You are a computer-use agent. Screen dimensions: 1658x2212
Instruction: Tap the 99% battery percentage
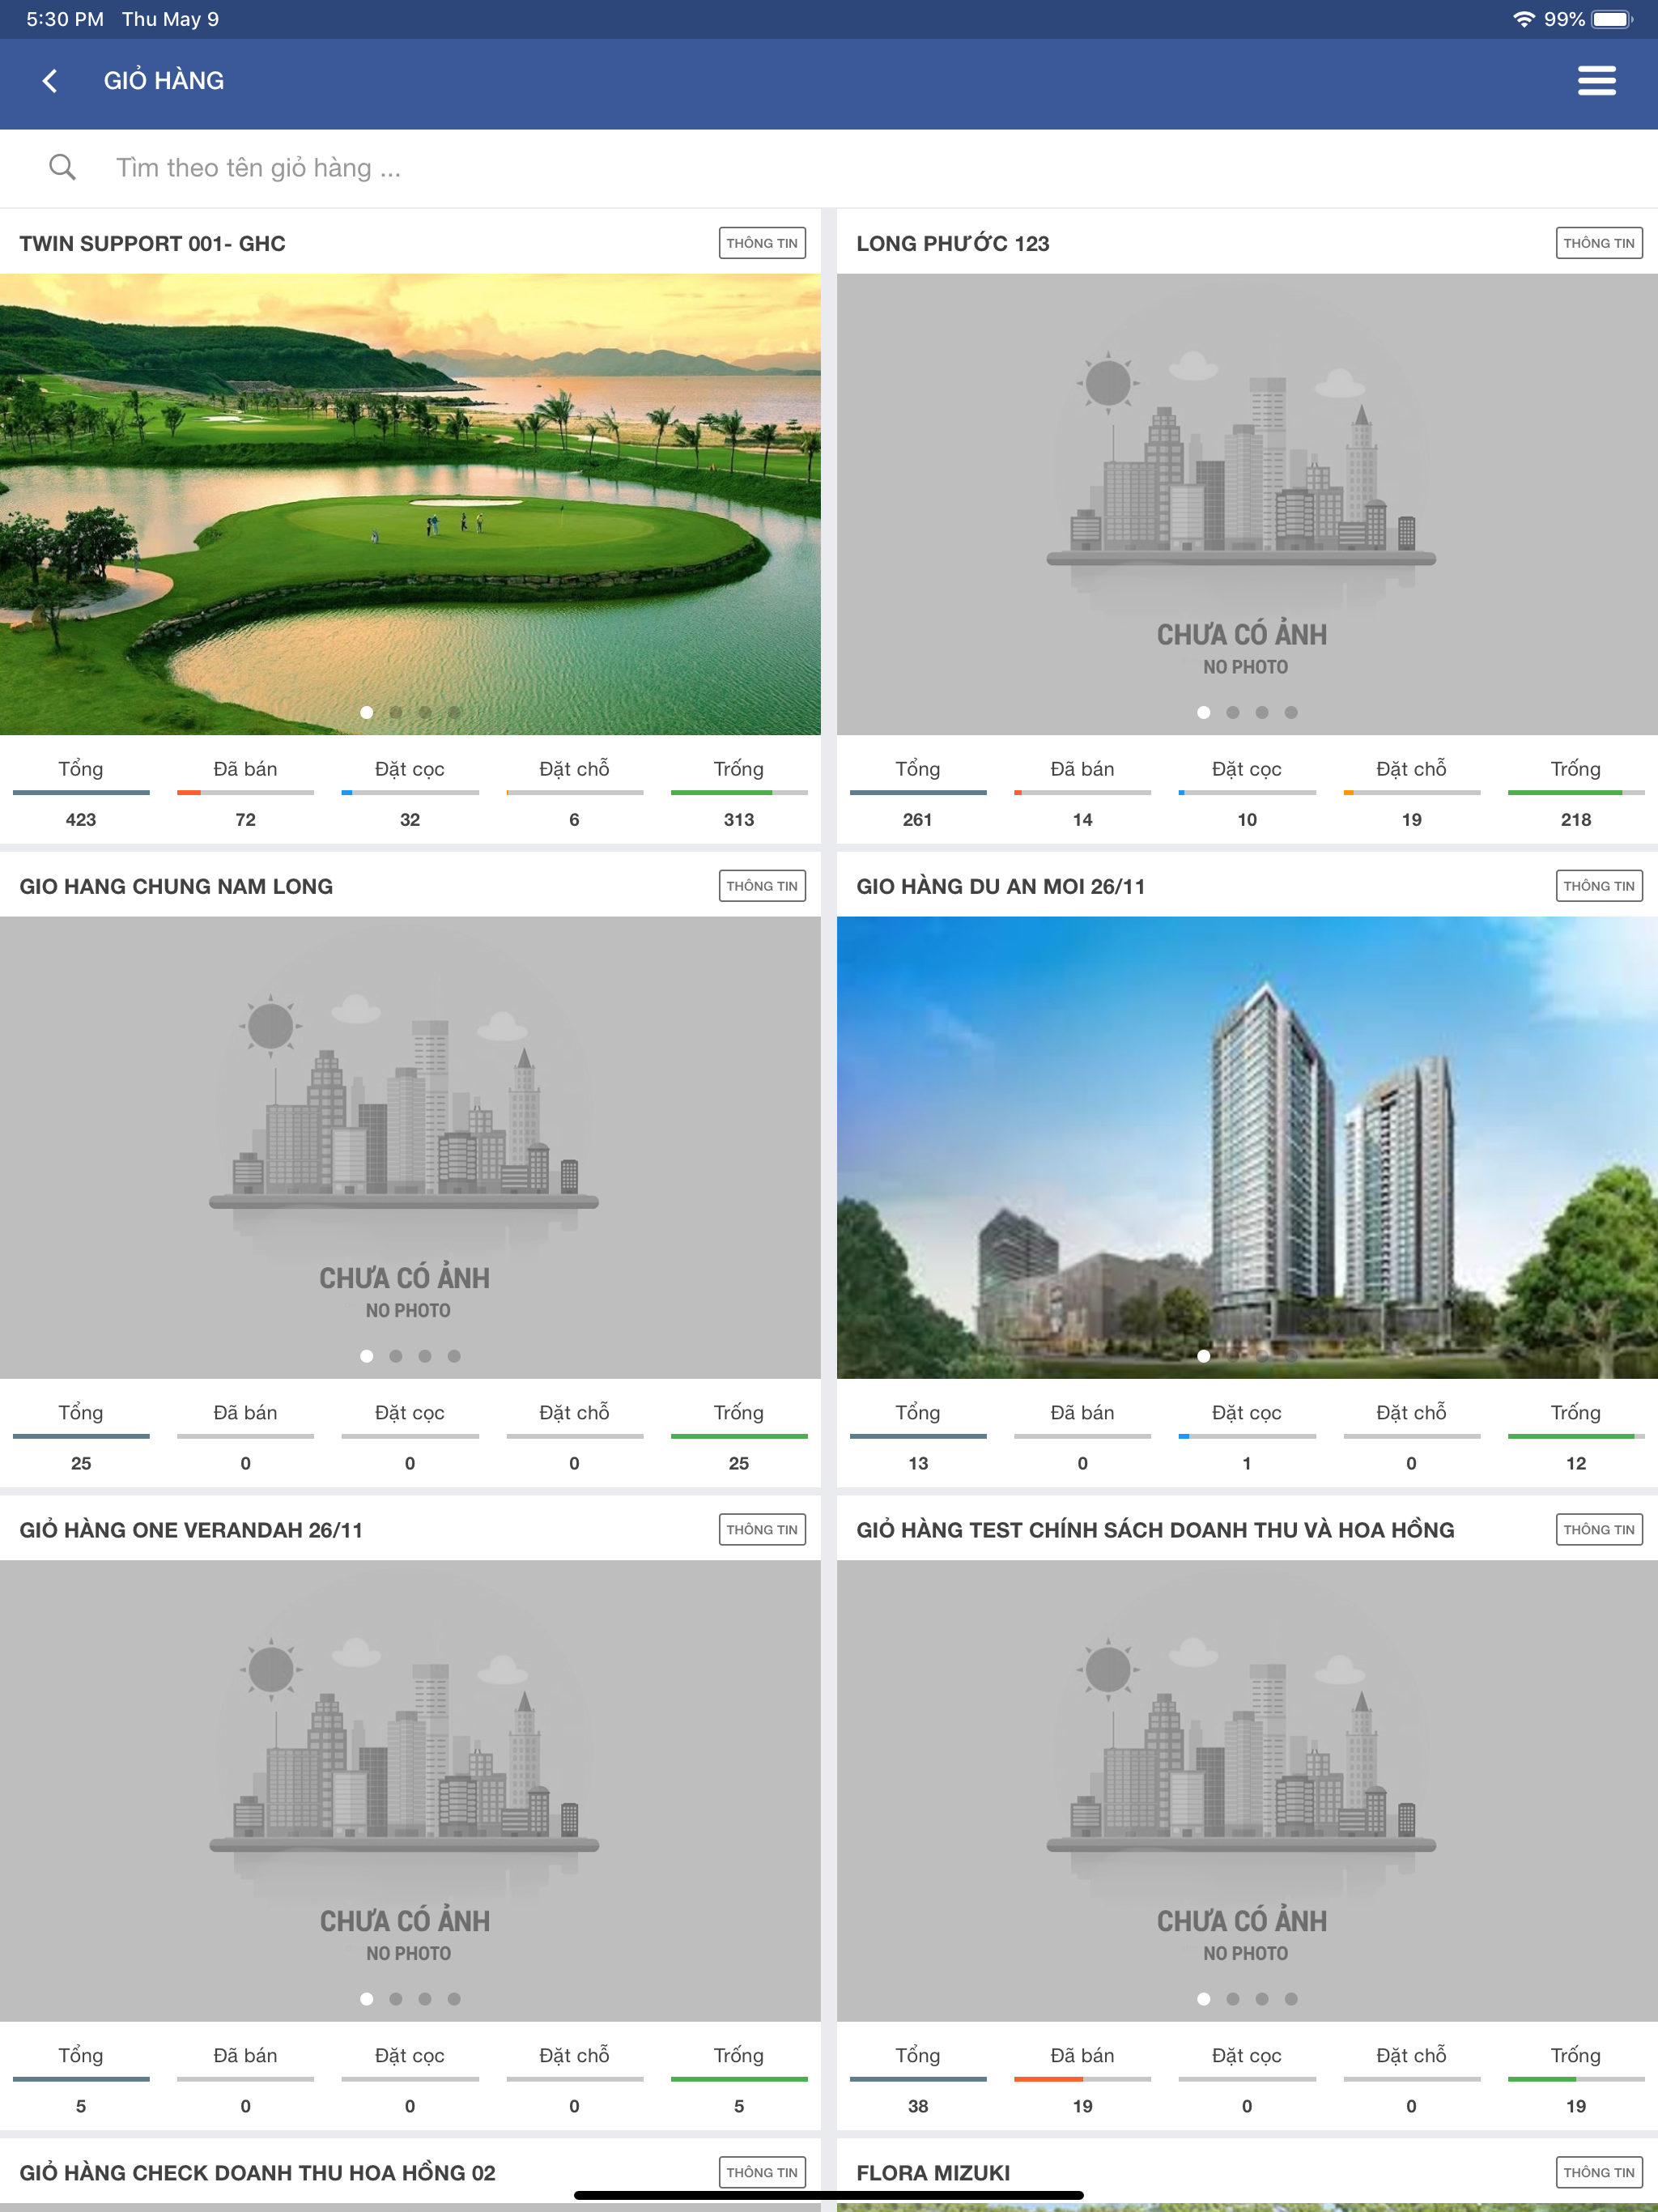1564,19
